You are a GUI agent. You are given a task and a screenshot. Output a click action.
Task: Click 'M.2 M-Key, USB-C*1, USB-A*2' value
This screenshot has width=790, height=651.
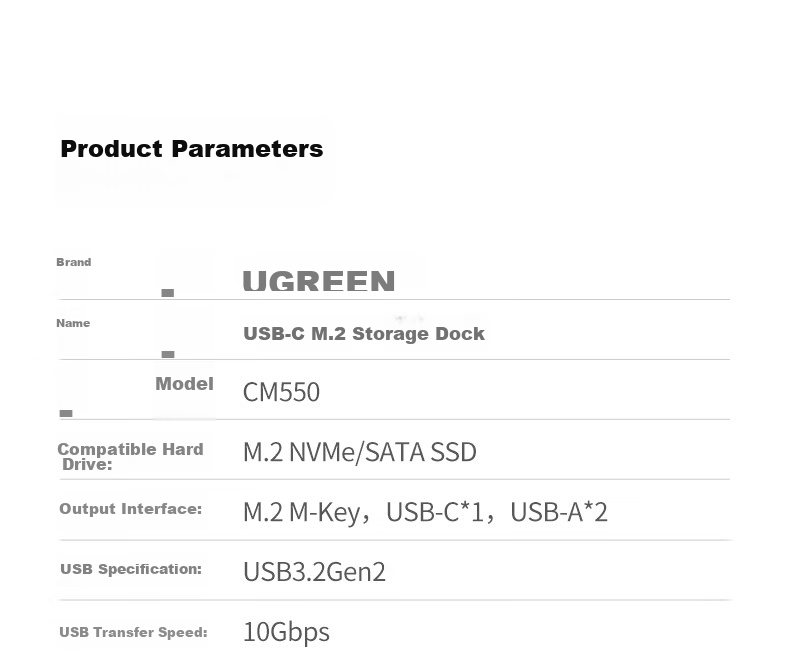(425, 512)
